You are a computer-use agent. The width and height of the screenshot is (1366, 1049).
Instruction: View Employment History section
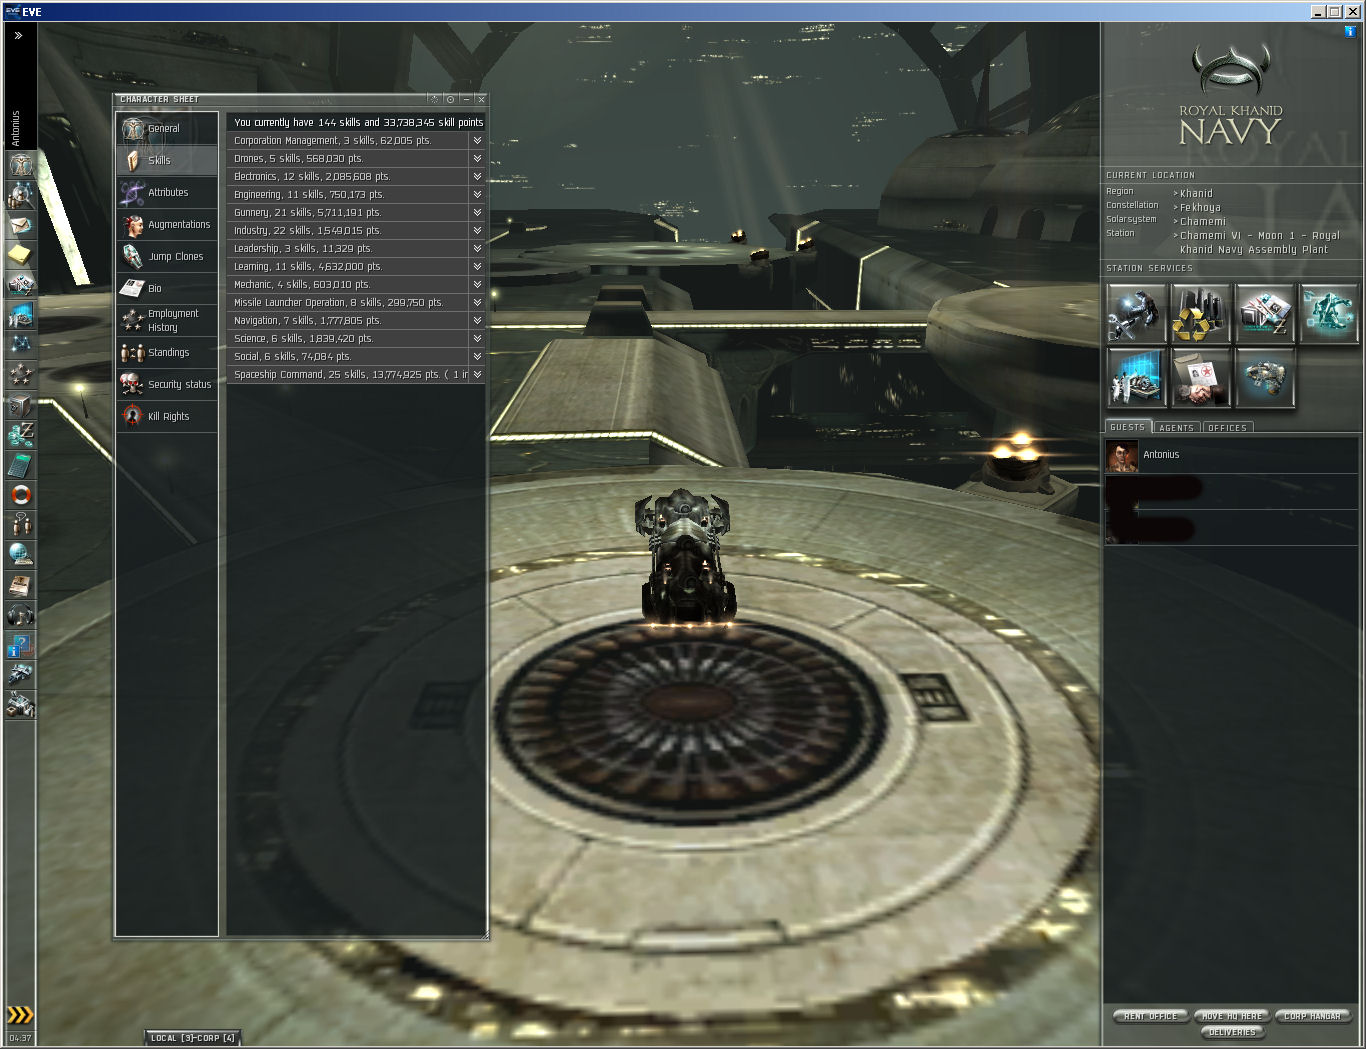click(167, 321)
